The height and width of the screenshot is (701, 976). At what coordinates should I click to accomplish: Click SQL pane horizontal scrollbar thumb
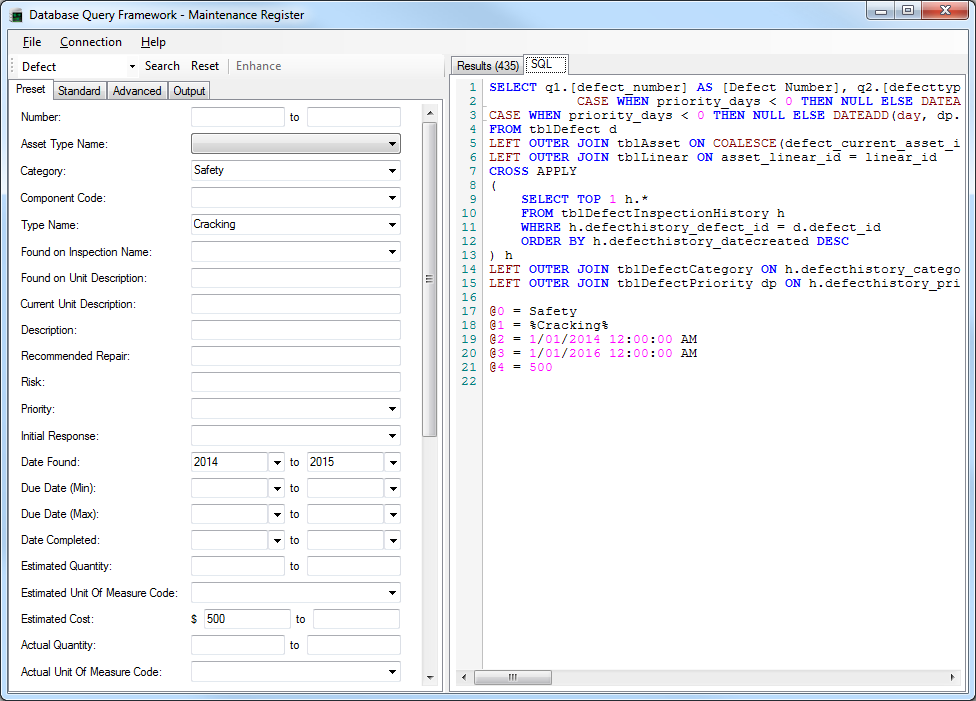513,677
